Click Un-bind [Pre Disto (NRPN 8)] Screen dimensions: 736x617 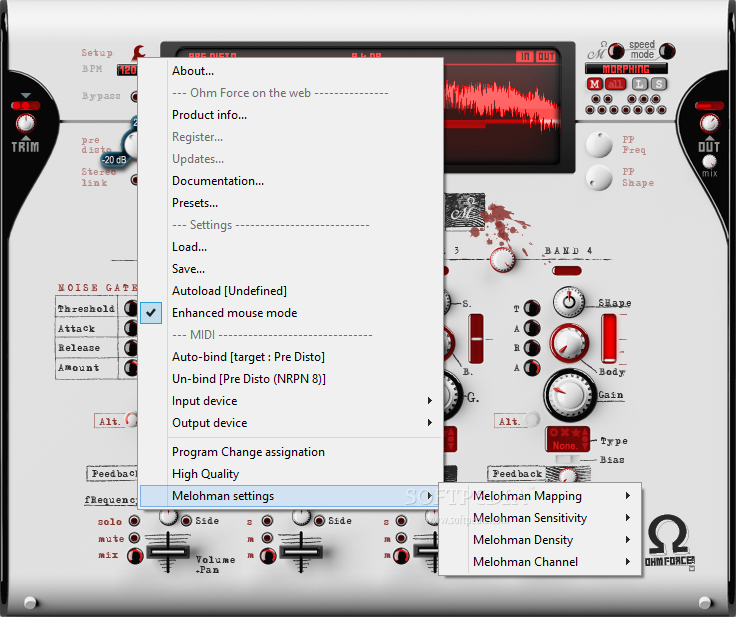coord(292,378)
